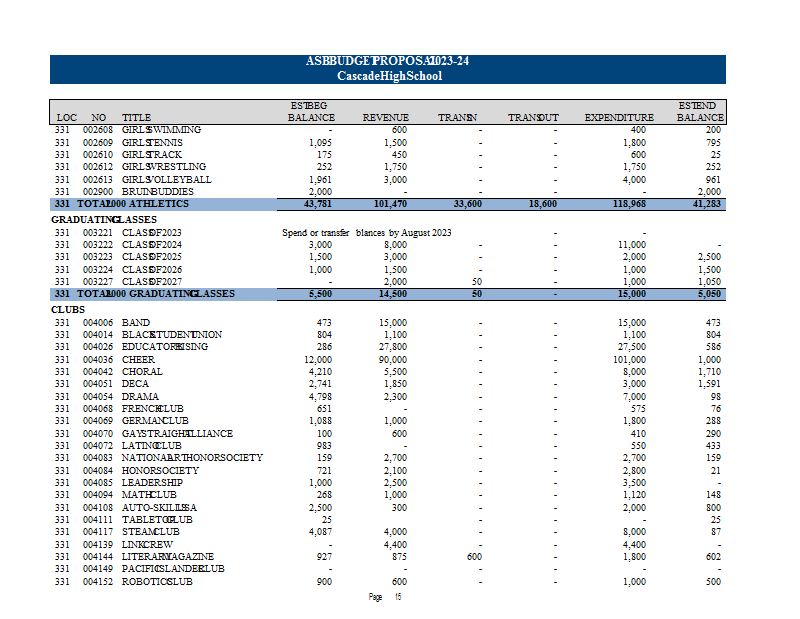Select the GIRLS TRACK row title
Viewport: 800px width, 619px height.
point(152,155)
